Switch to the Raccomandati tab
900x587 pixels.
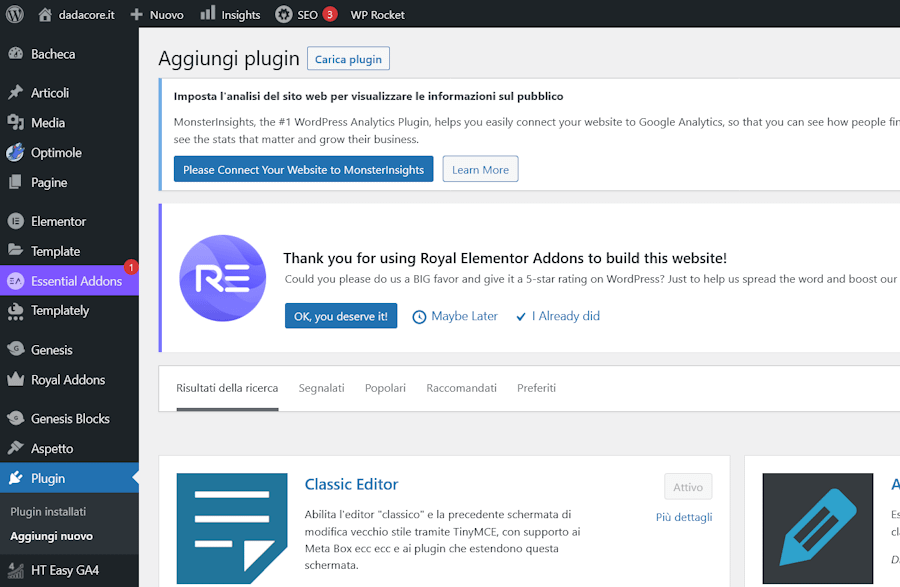[461, 388]
